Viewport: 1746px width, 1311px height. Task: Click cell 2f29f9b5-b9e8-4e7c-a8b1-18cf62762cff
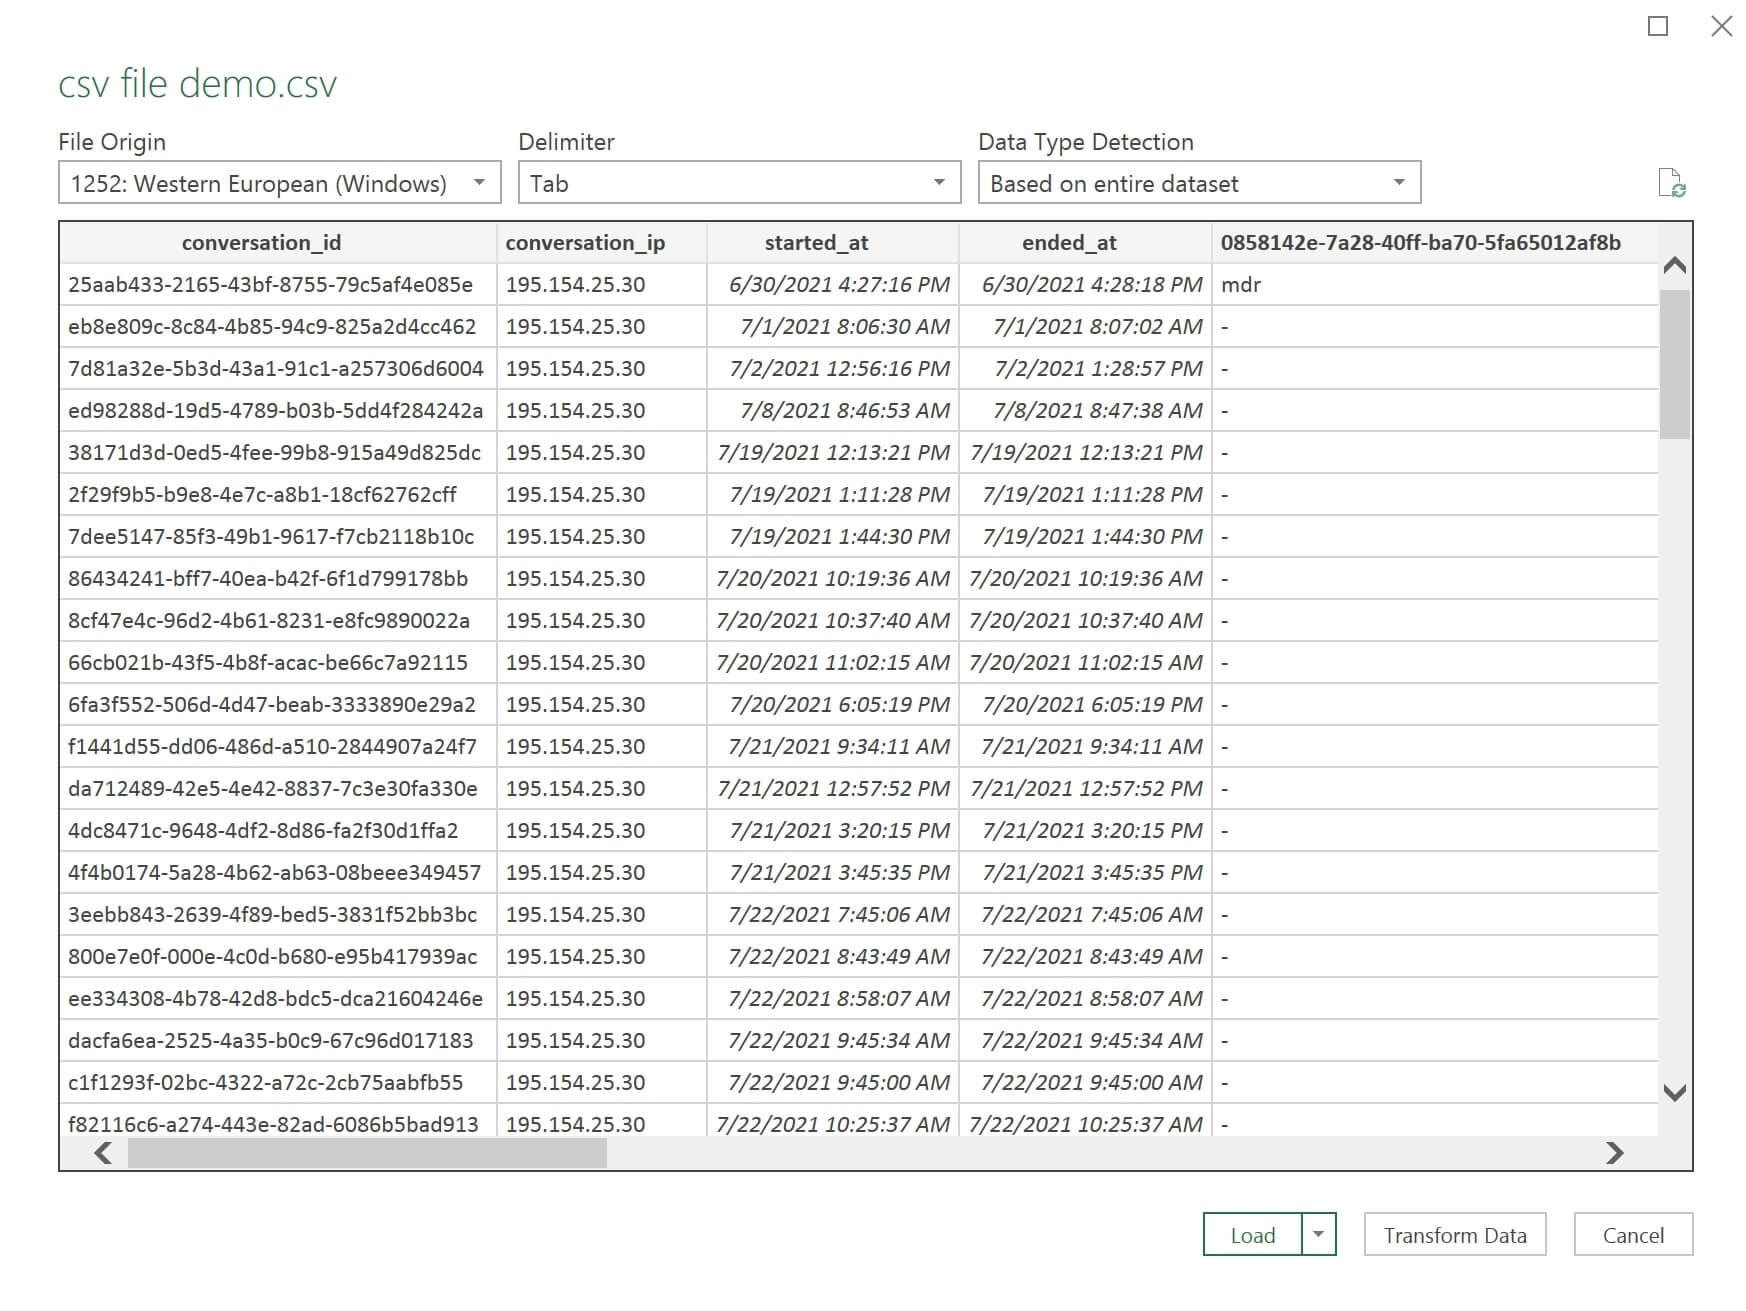278,495
